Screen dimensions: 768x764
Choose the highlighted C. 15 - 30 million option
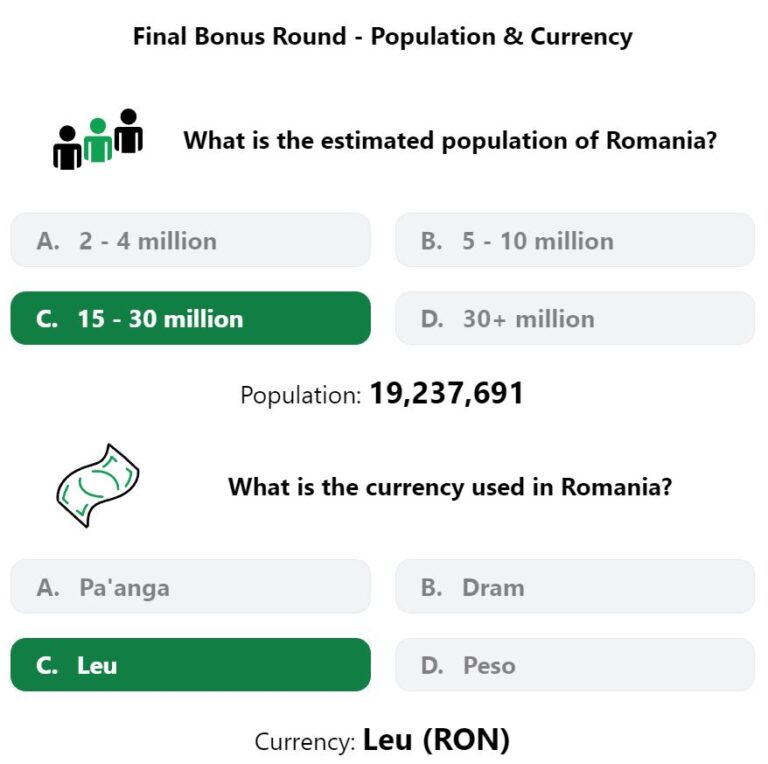click(x=191, y=318)
